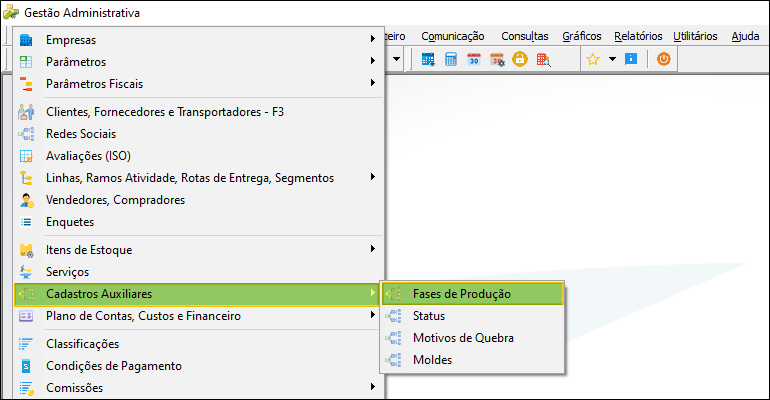
Task: Choose Moldes text in the submenu
Action: (x=432, y=360)
